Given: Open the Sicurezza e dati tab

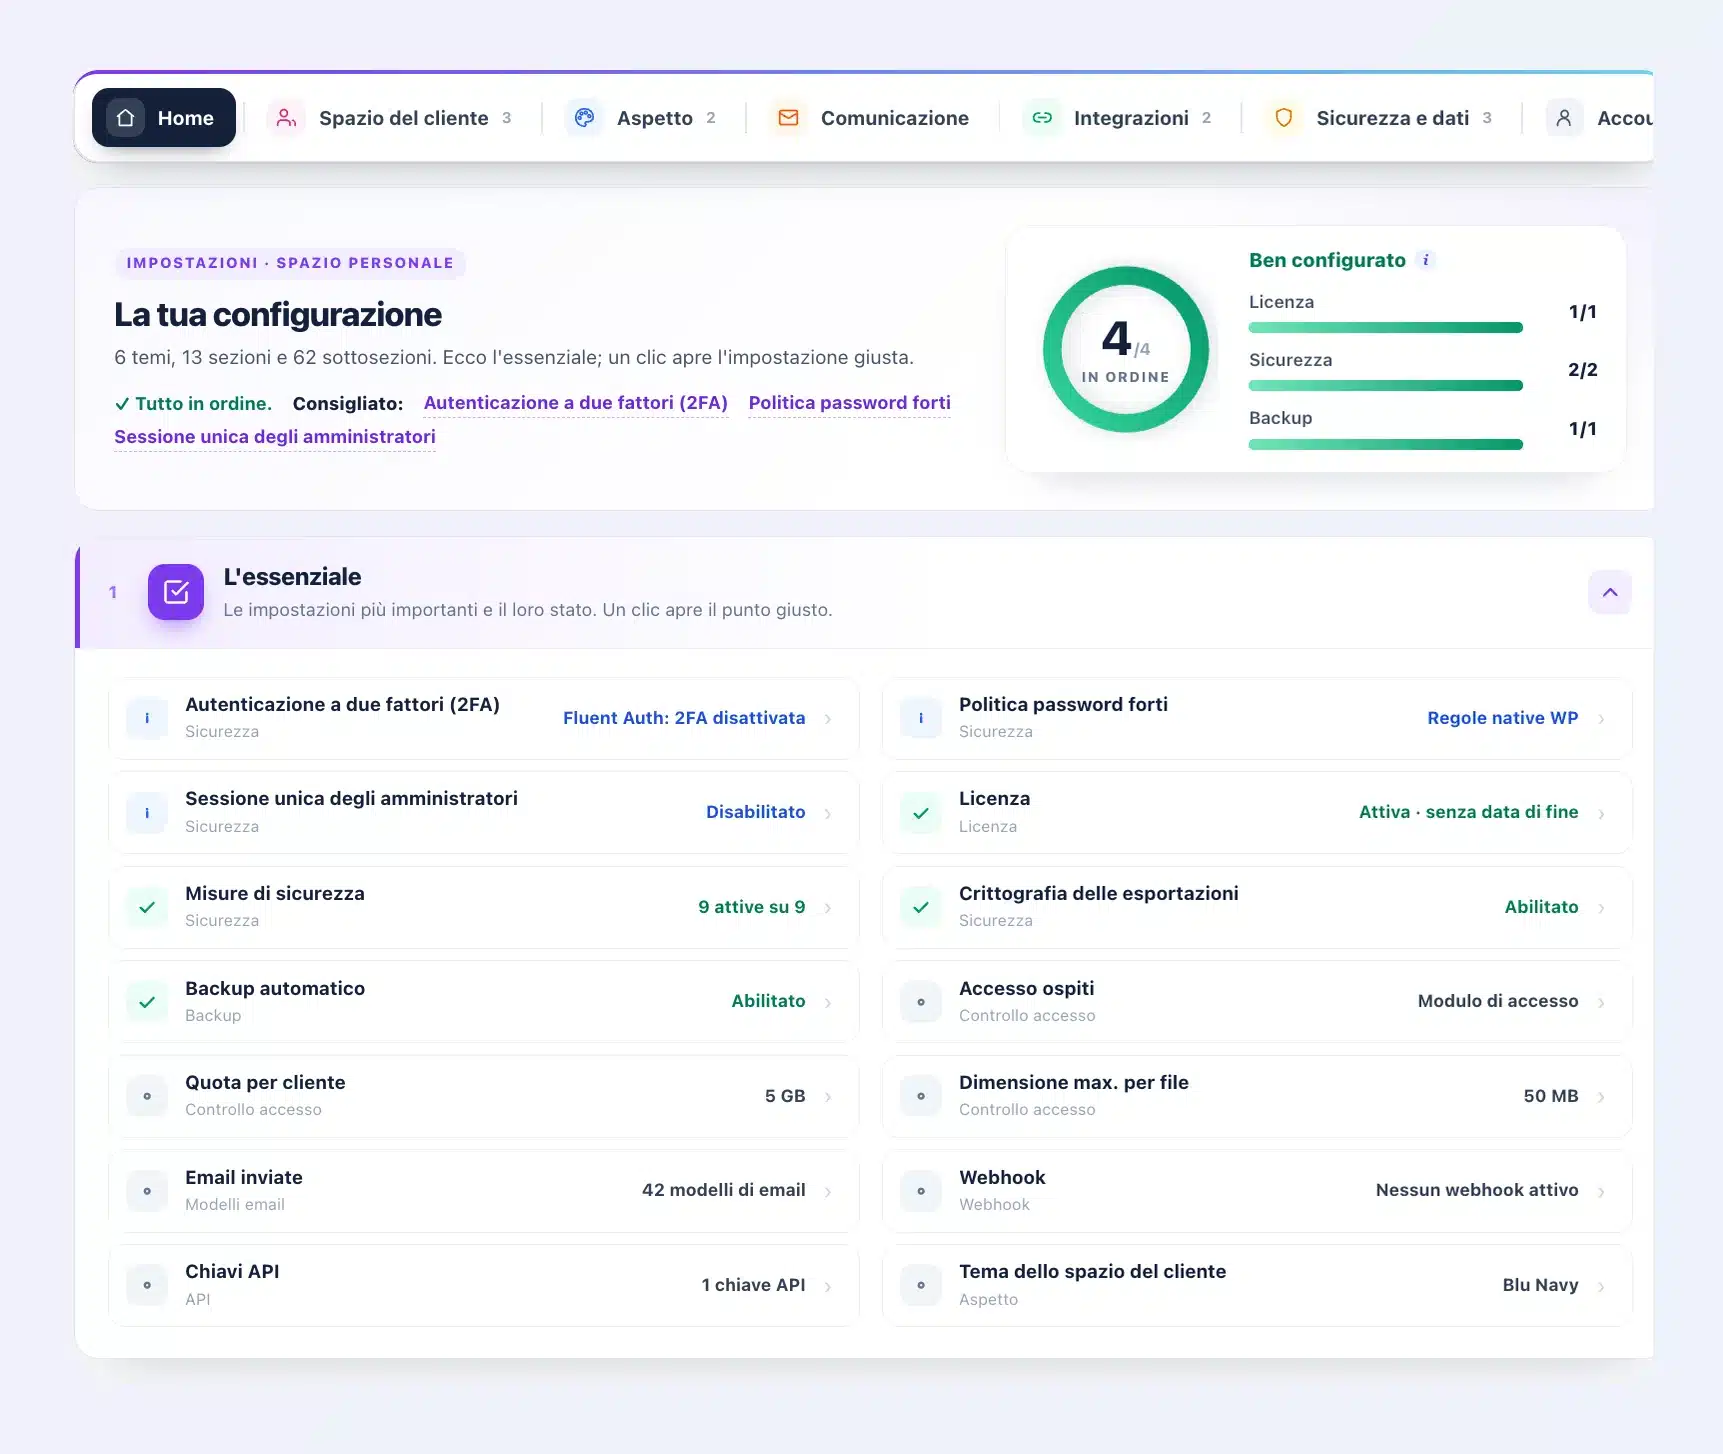Looking at the screenshot, I should point(1380,118).
